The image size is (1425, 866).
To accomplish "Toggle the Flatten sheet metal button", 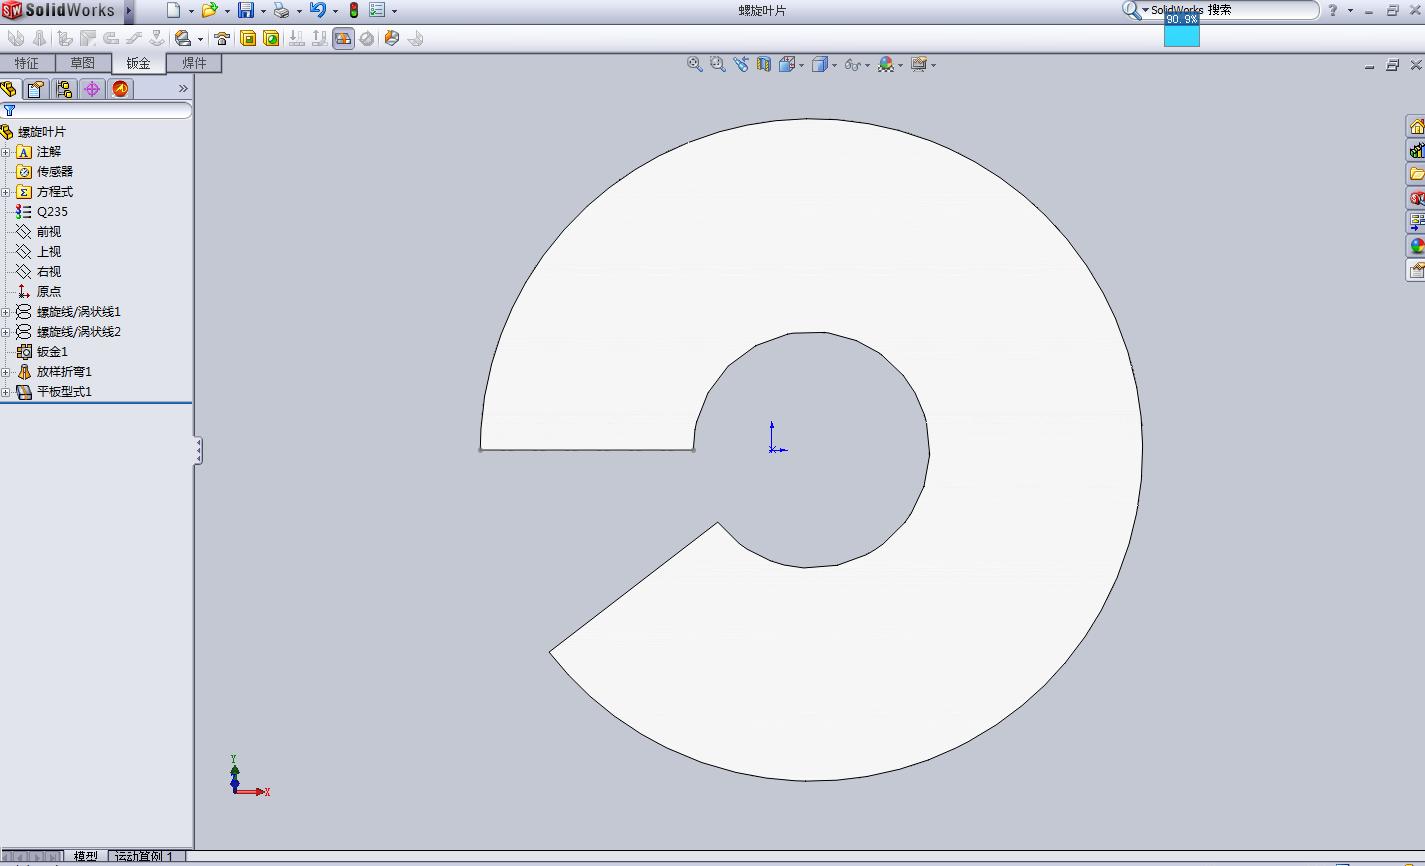I will coord(343,38).
